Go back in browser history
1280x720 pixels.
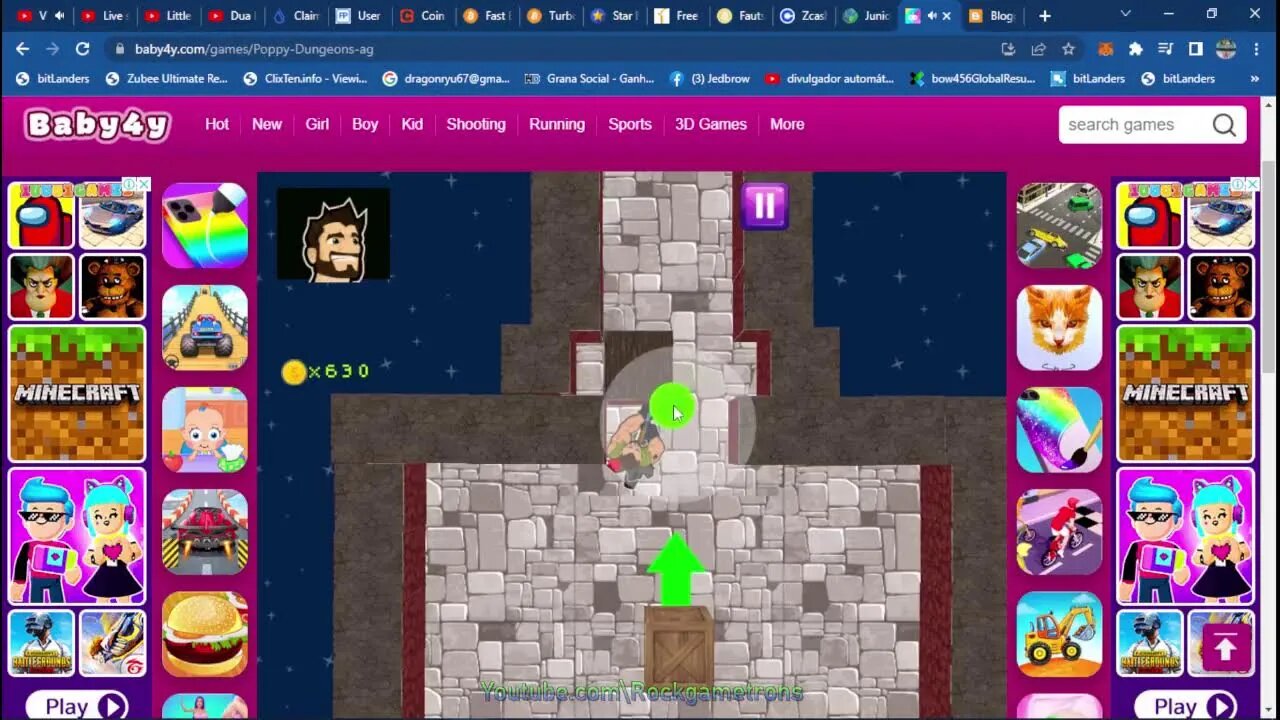point(23,48)
